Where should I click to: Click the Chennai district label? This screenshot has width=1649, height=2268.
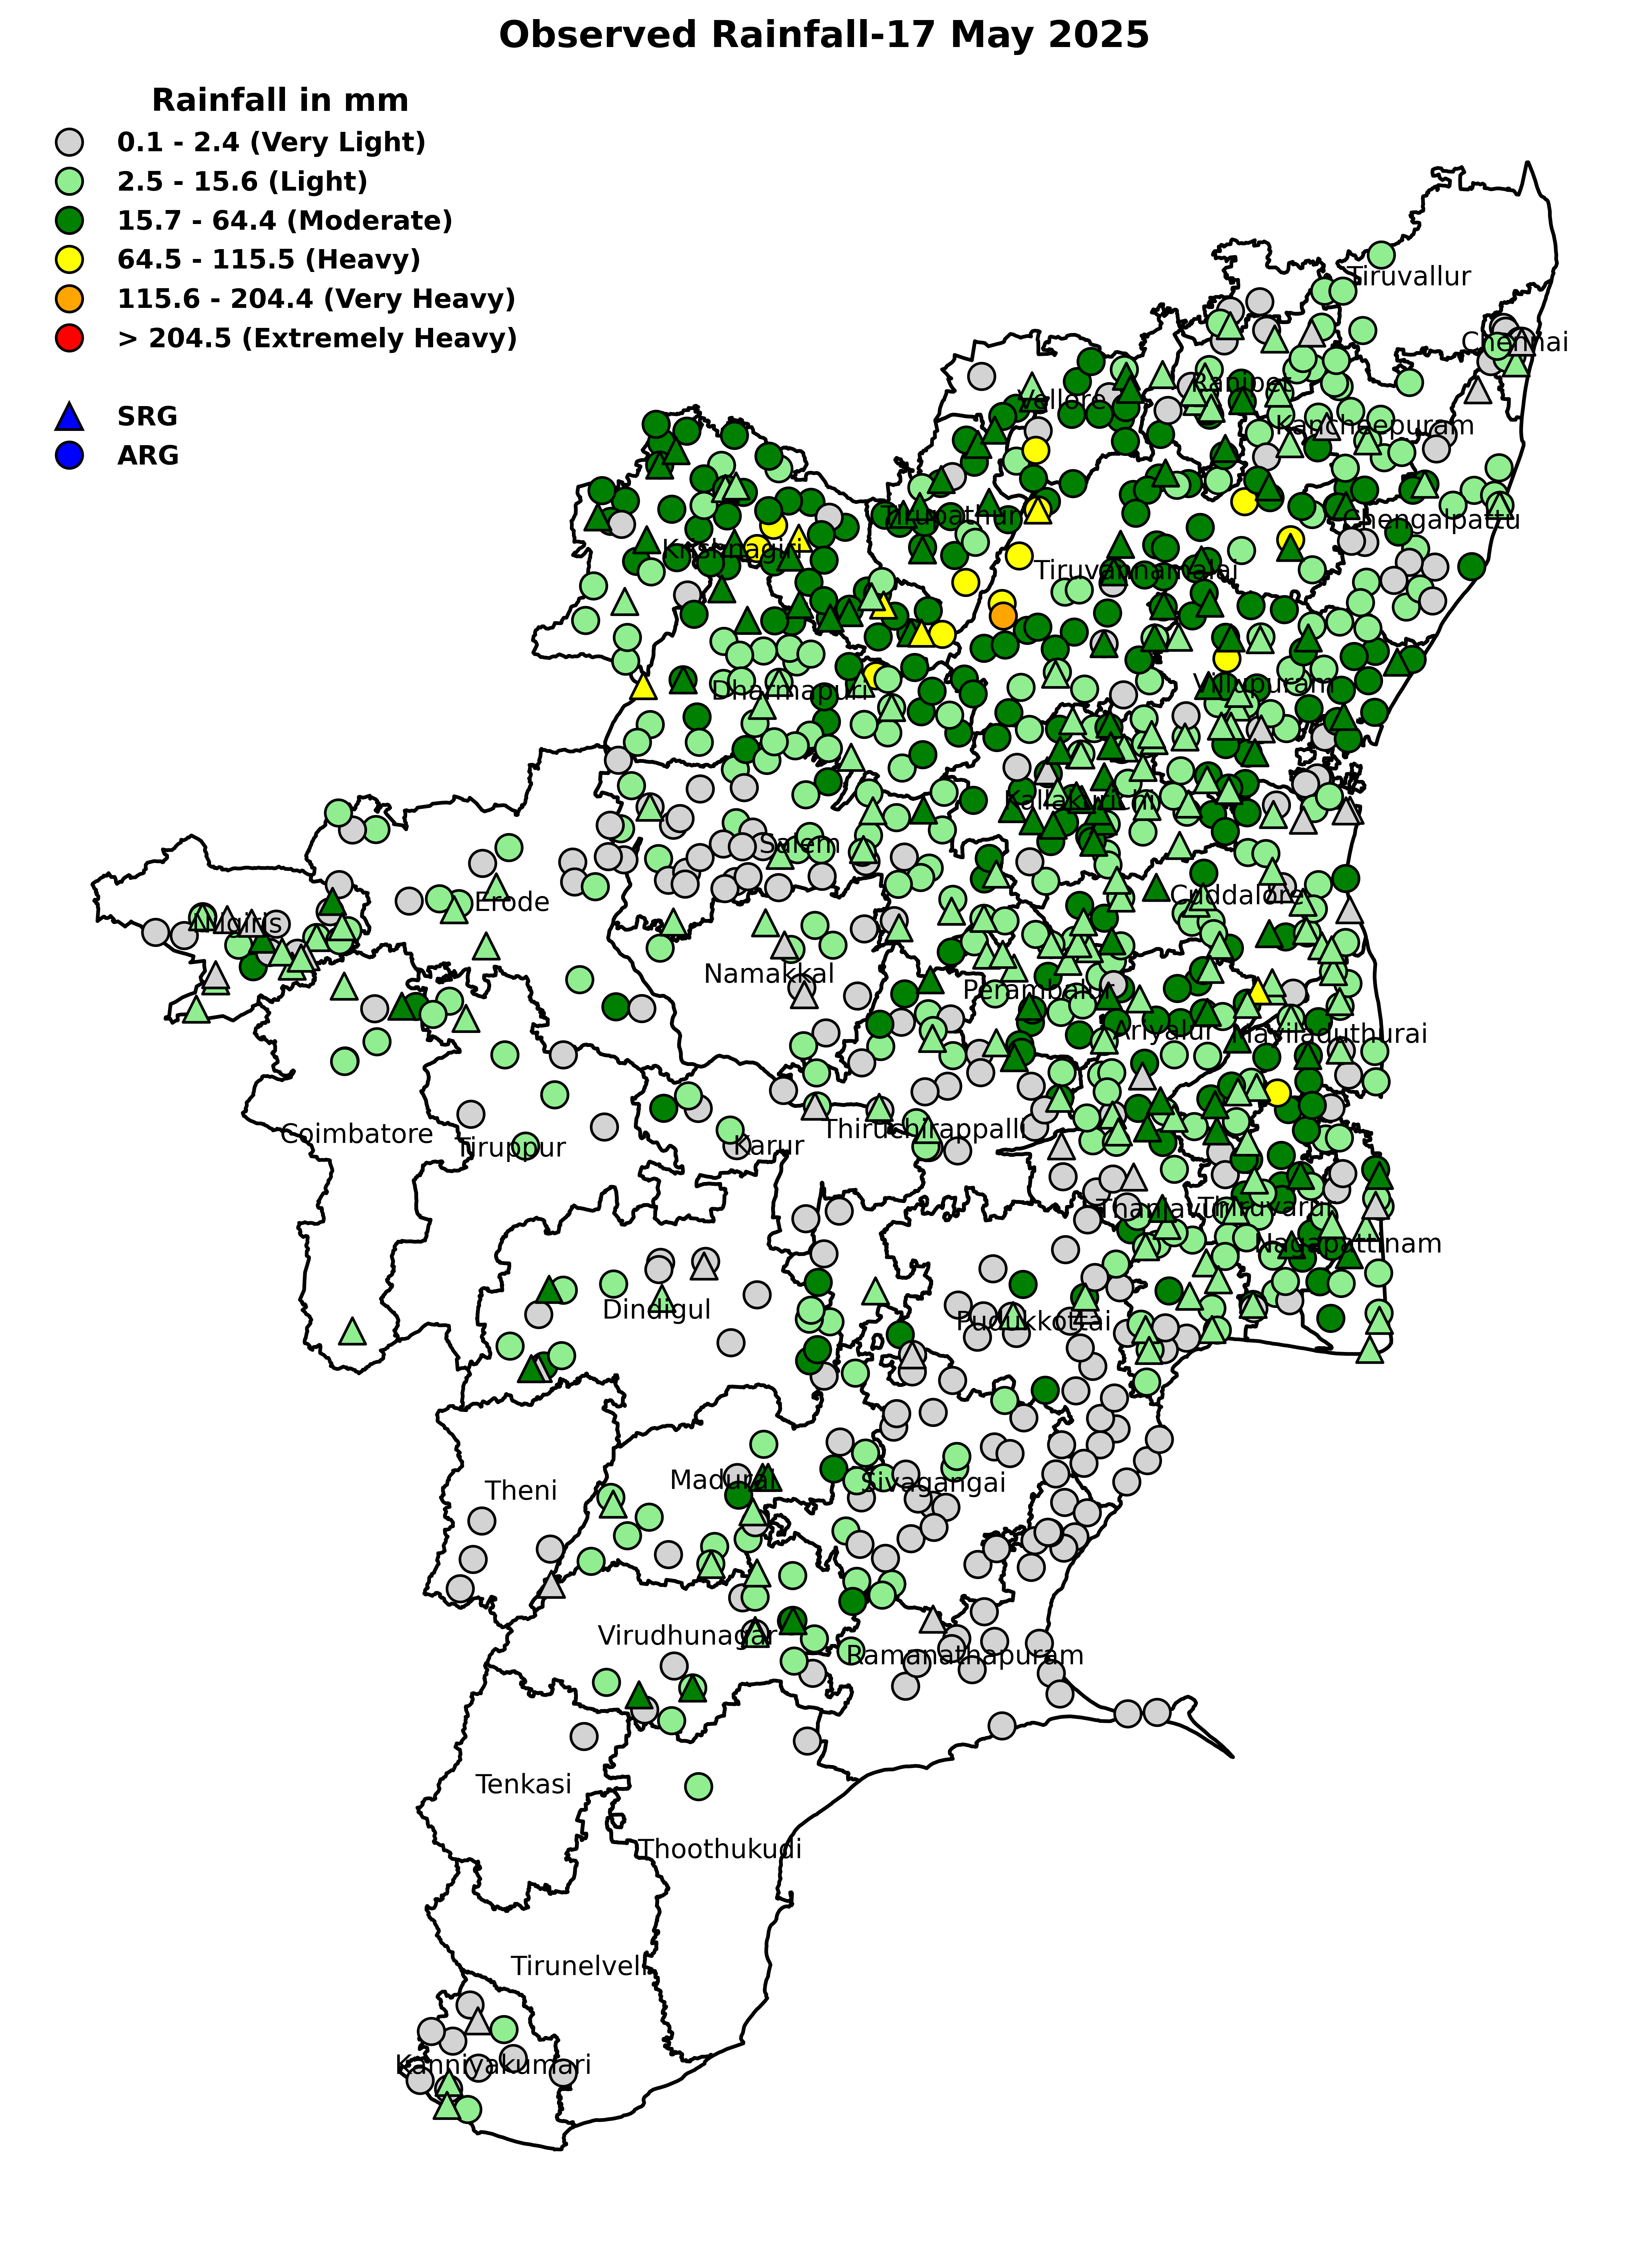1515,342
